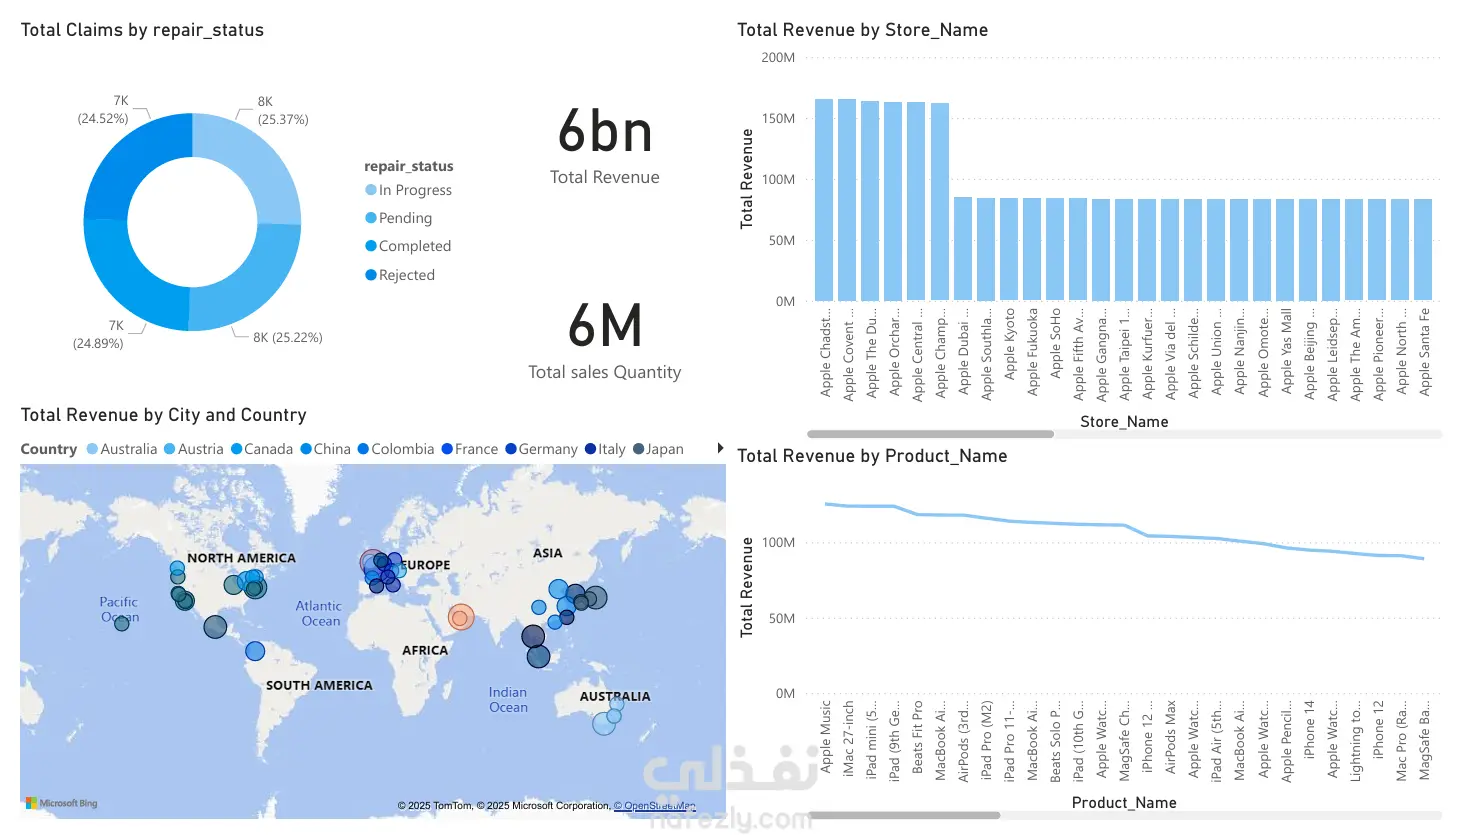
Task: Select the Apple Chadst... bar in store chart
Action: coord(824,200)
